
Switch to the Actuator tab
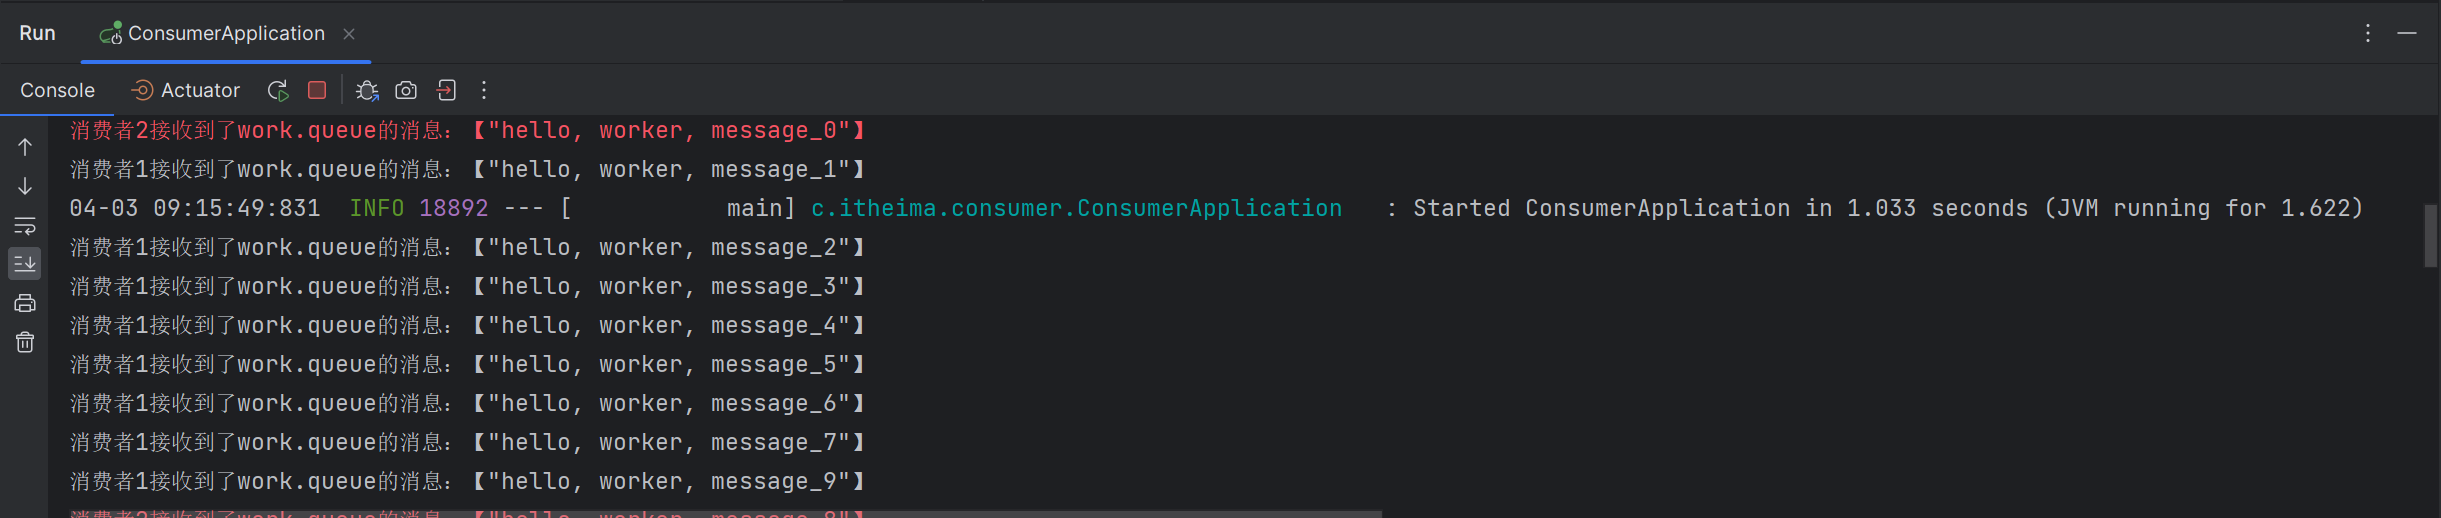pos(187,91)
